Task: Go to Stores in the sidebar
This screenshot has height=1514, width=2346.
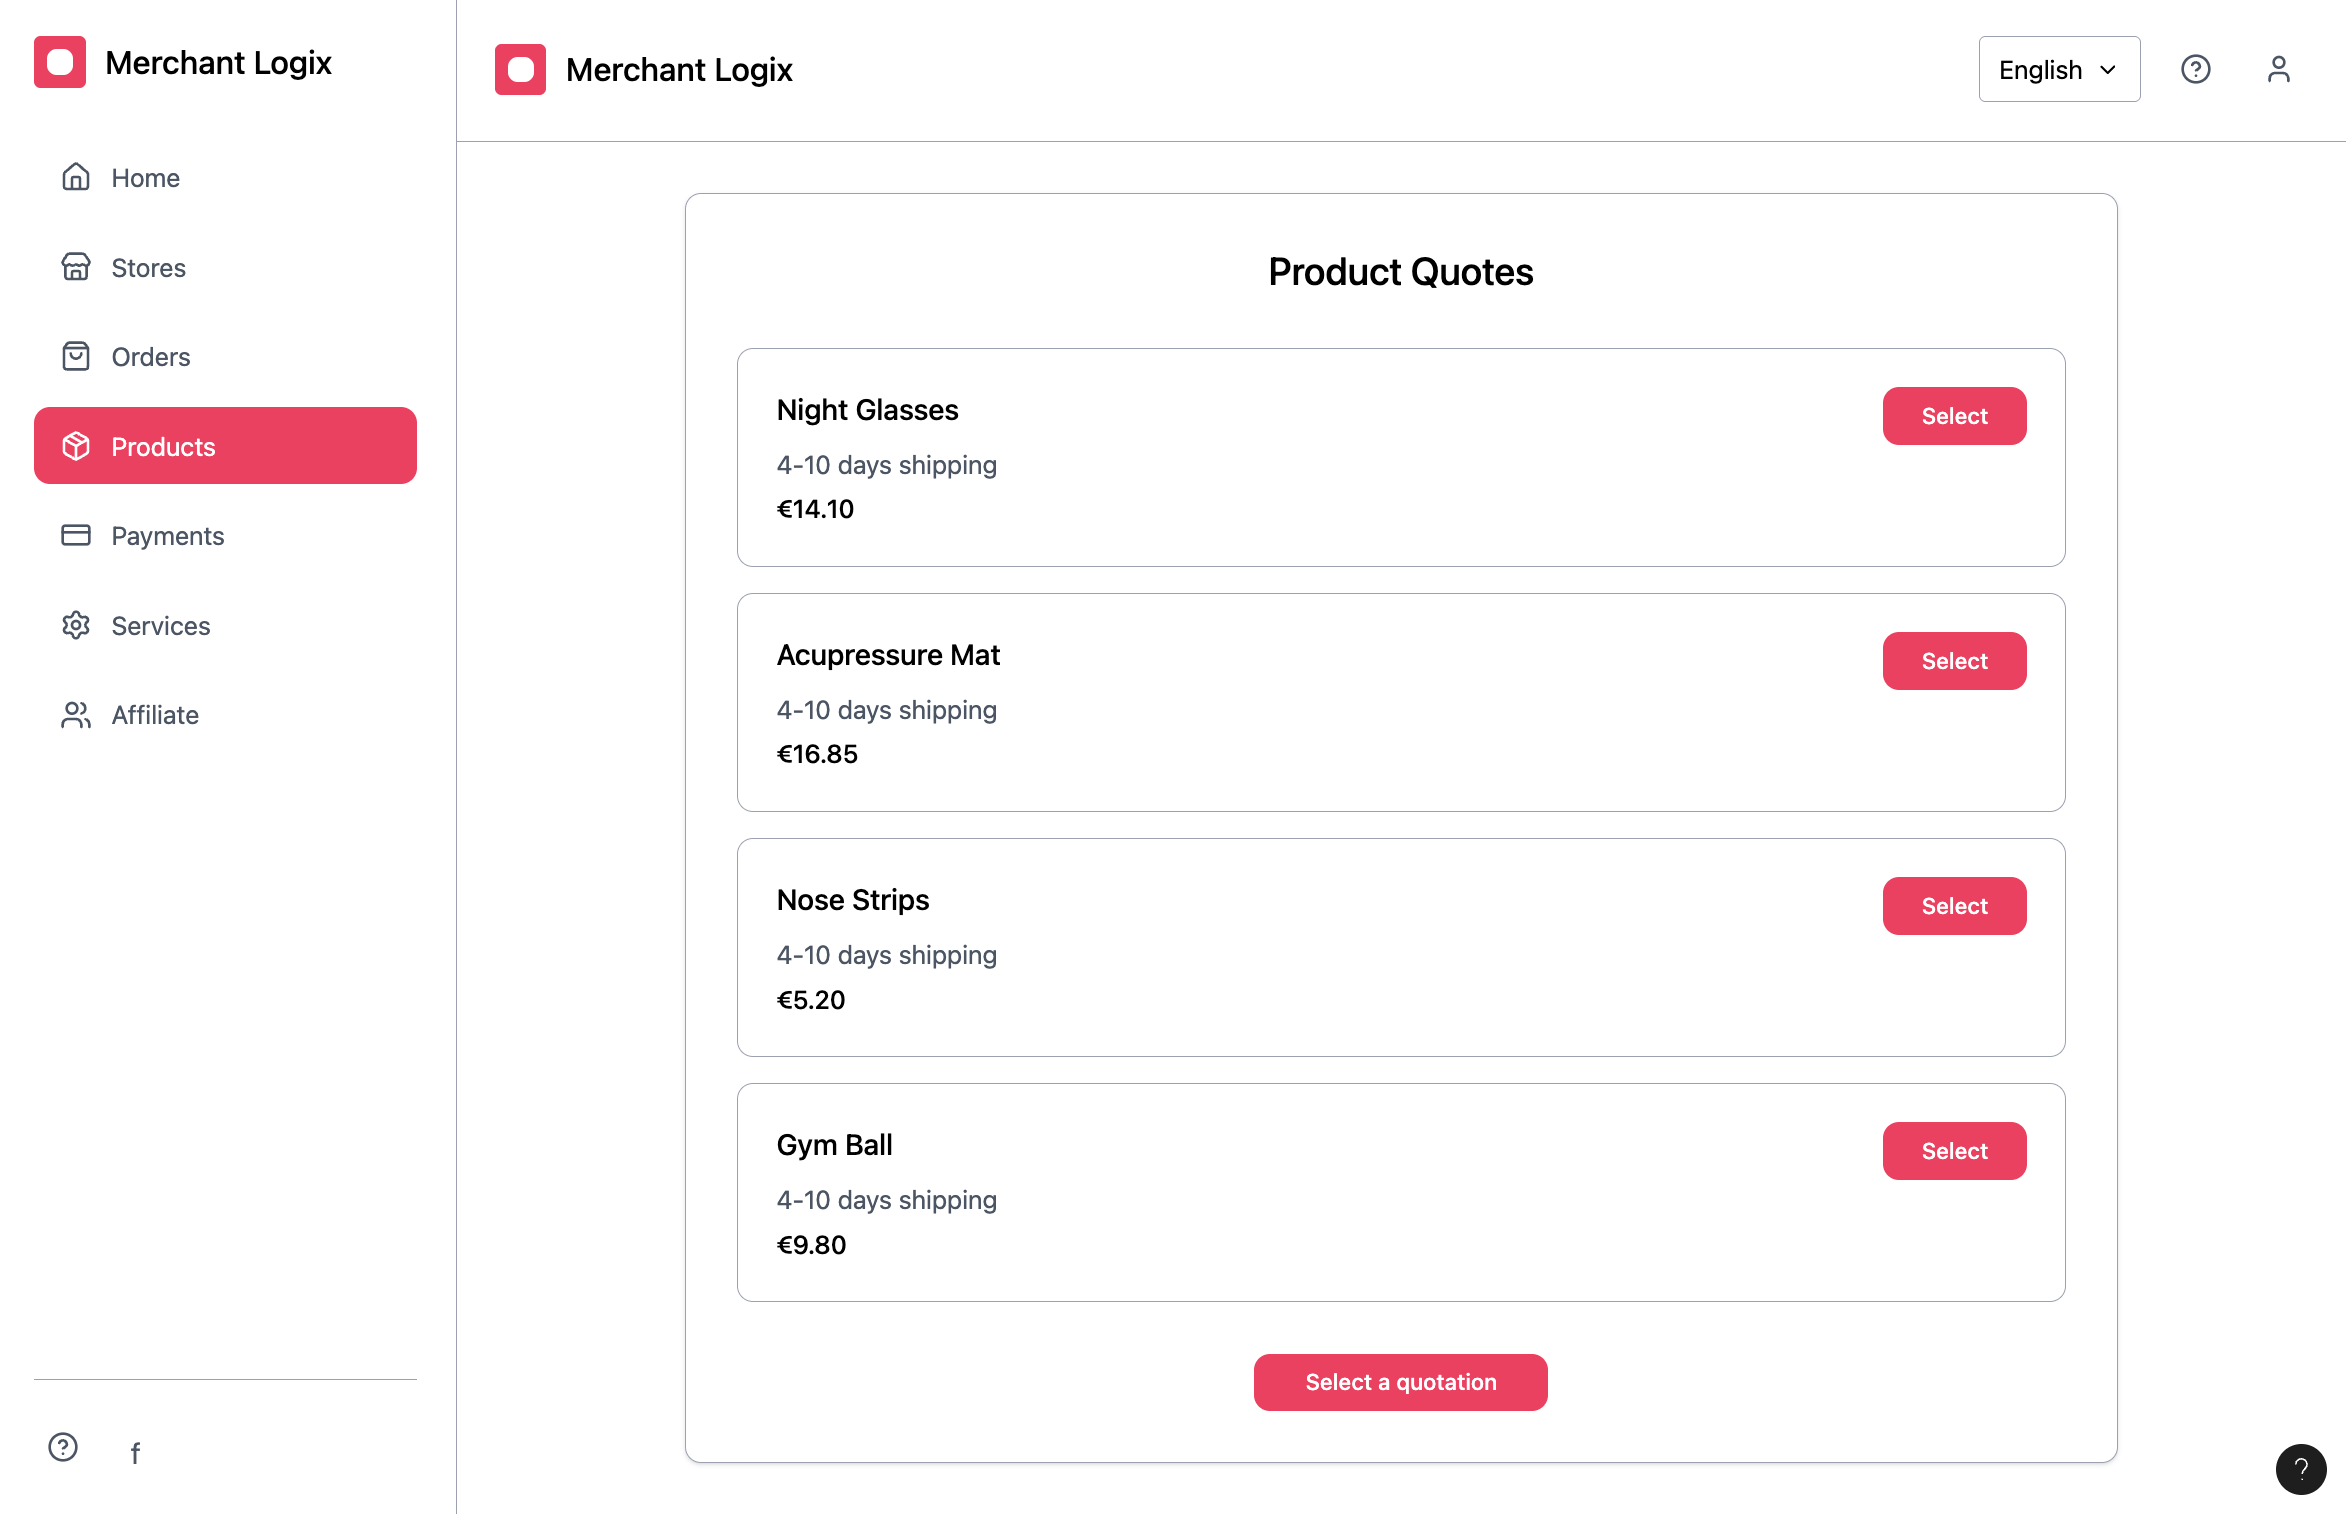Action: pyautogui.click(x=148, y=267)
